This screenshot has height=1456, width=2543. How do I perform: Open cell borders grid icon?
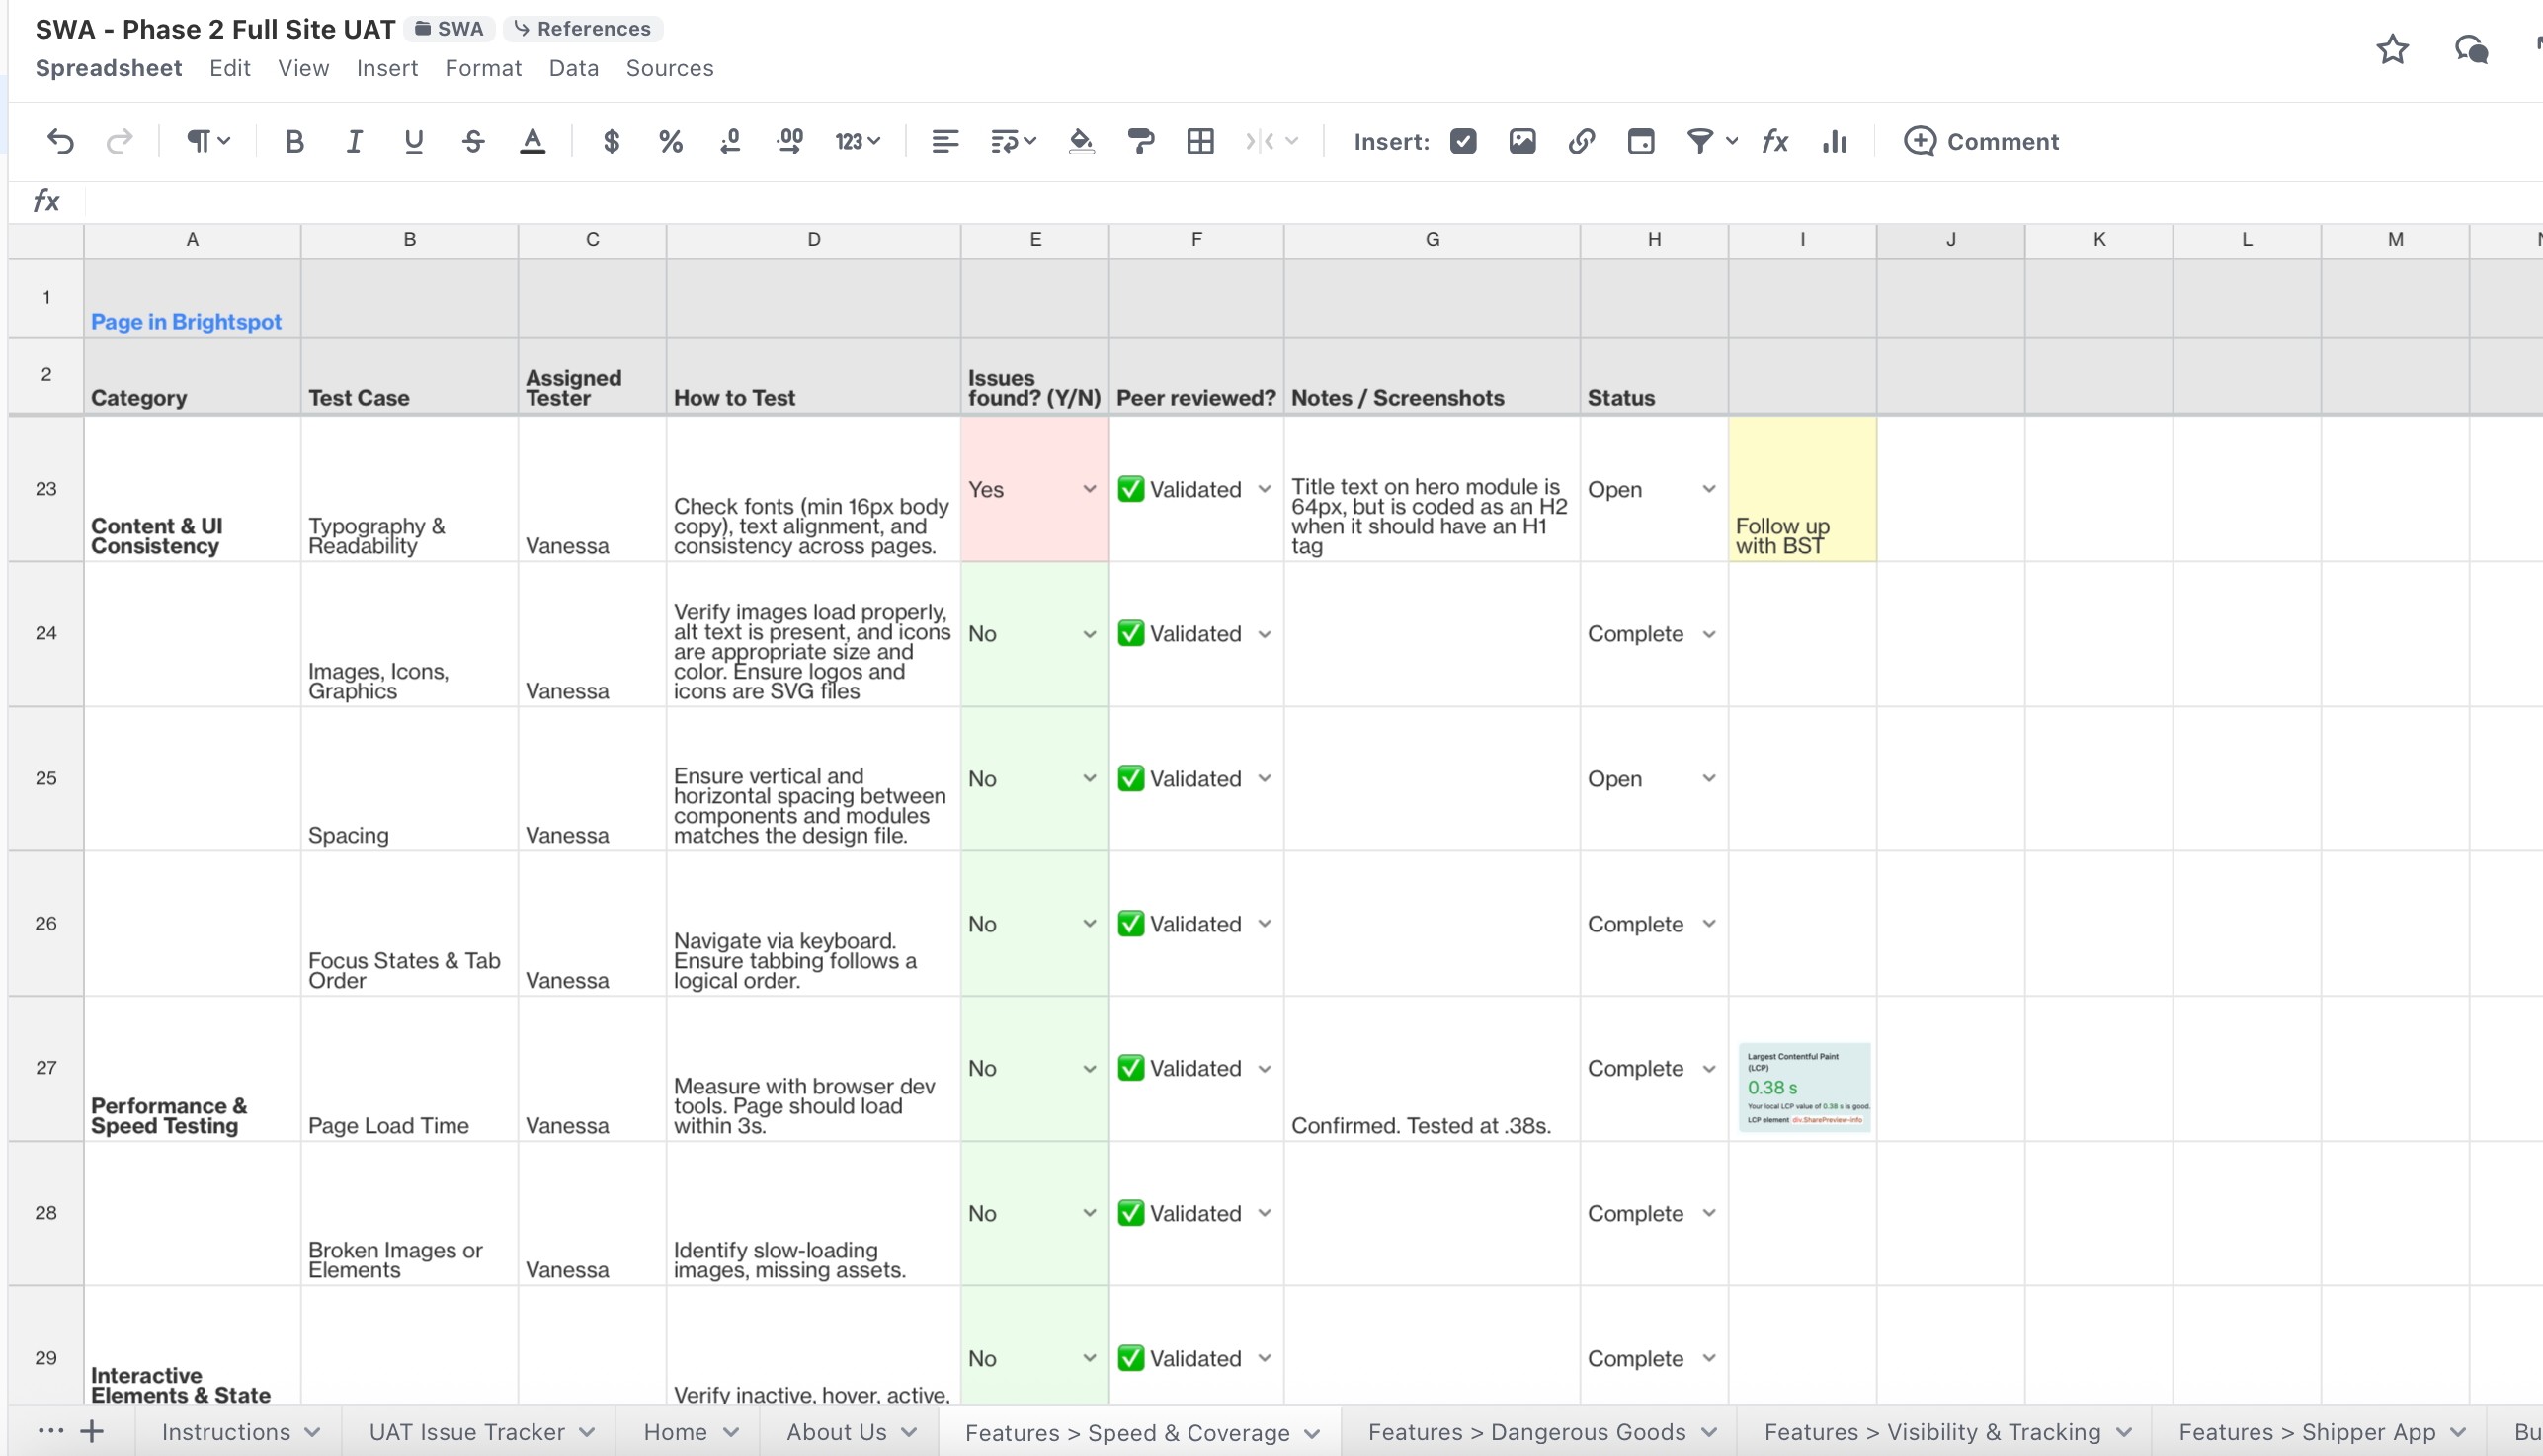[1200, 142]
